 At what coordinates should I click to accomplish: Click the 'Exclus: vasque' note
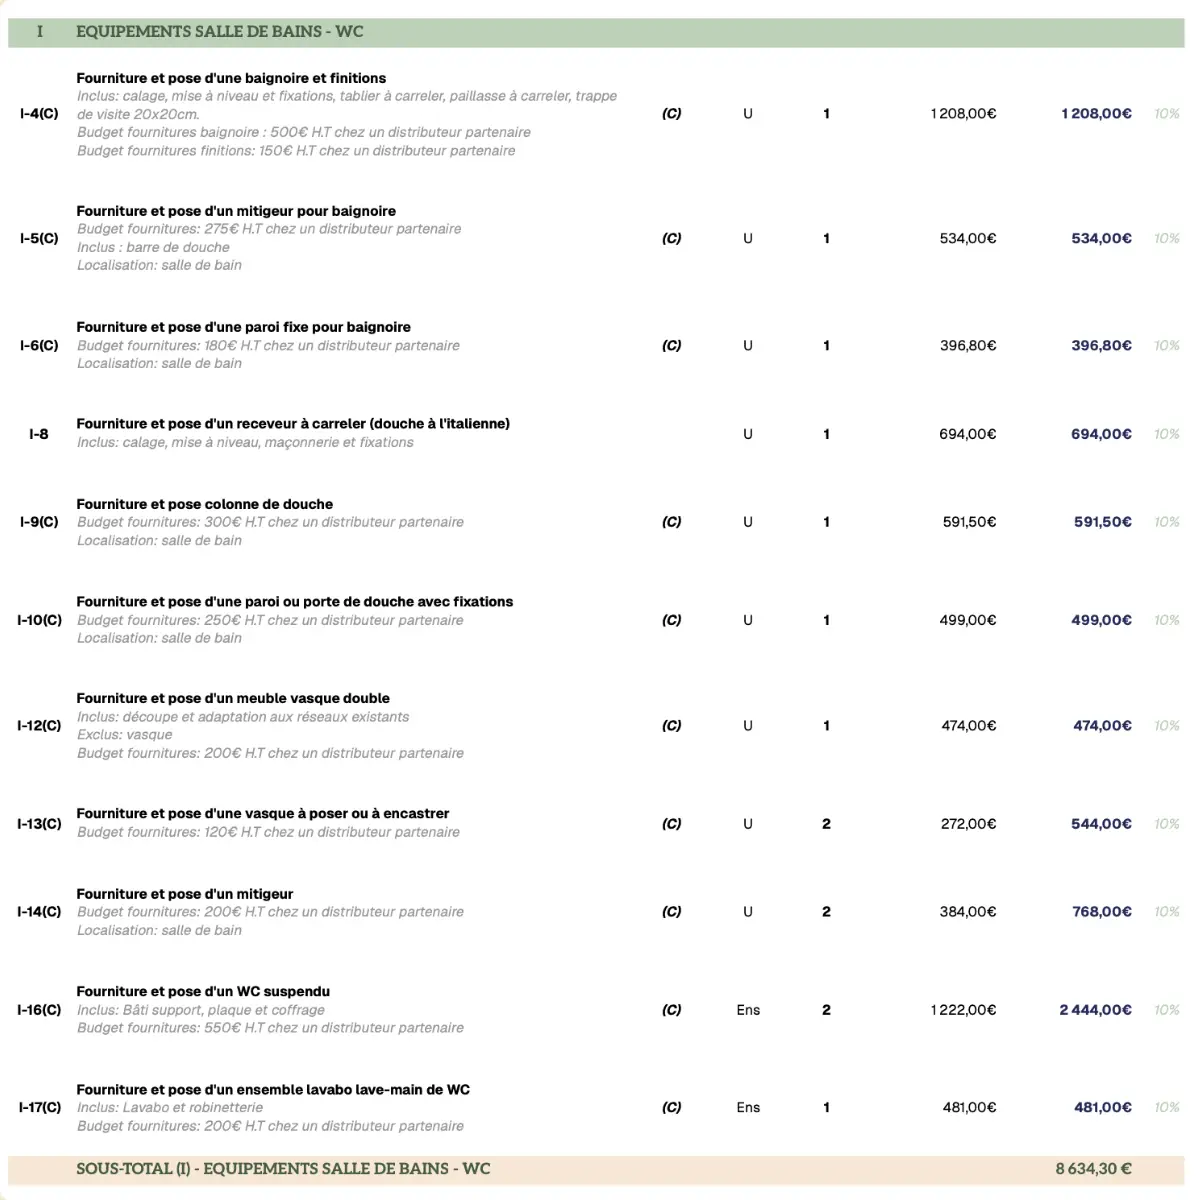(125, 735)
